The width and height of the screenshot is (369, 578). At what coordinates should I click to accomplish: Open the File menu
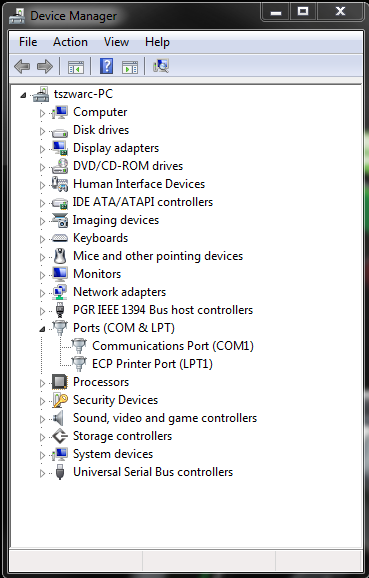(x=28, y=42)
